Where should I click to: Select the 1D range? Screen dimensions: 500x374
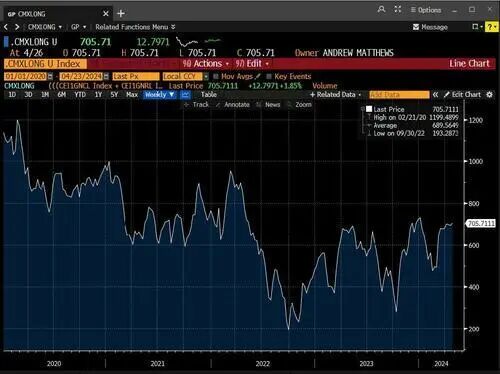[12, 95]
